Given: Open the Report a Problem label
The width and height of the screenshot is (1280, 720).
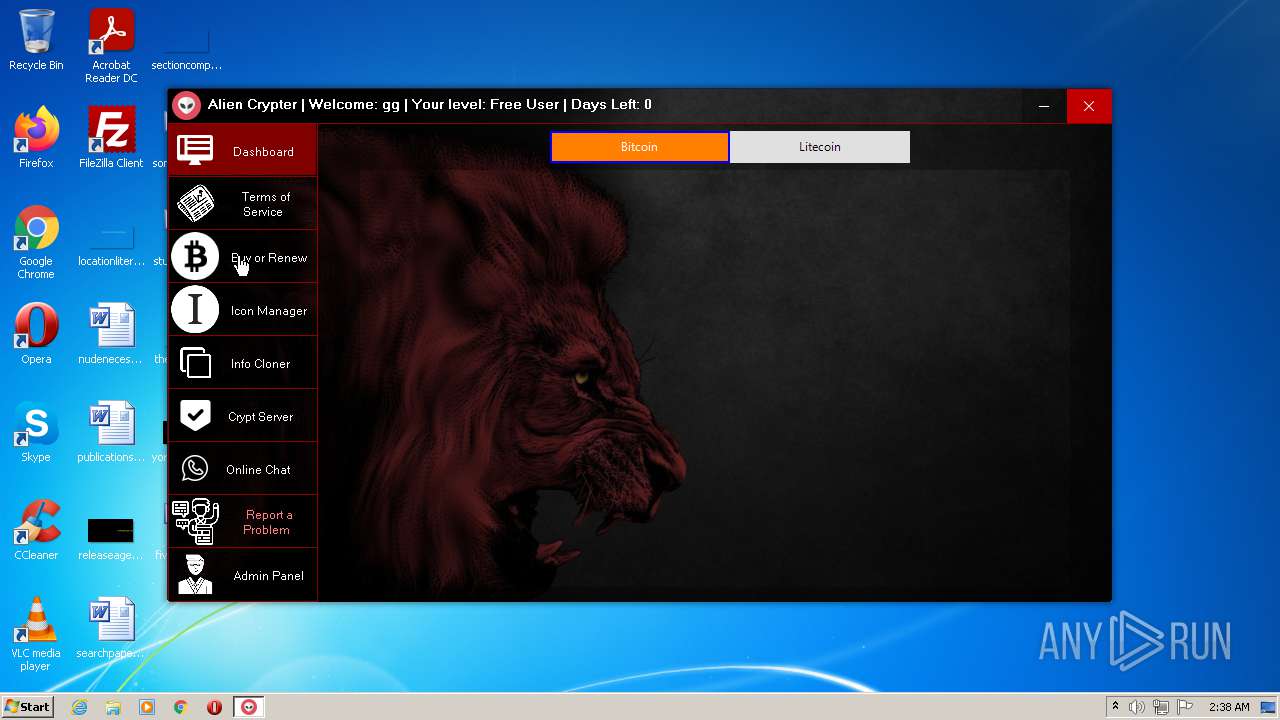Looking at the screenshot, I should point(267,522).
